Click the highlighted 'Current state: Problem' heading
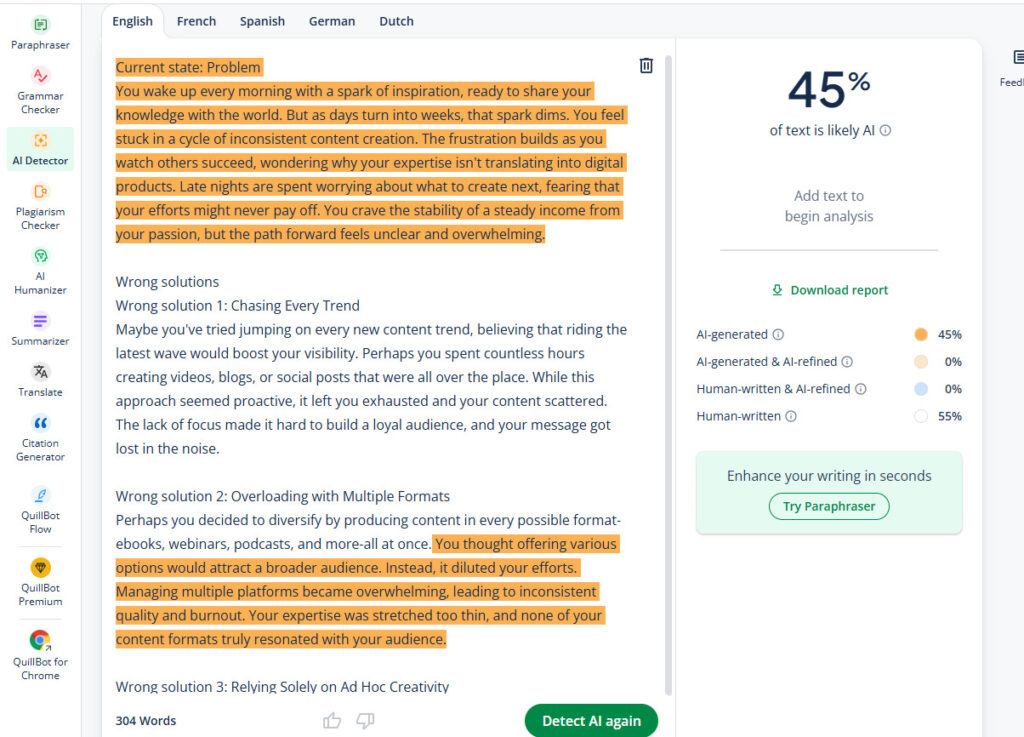This screenshot has width=1024, height=737. pyautogui.click(x=188, y=67)
